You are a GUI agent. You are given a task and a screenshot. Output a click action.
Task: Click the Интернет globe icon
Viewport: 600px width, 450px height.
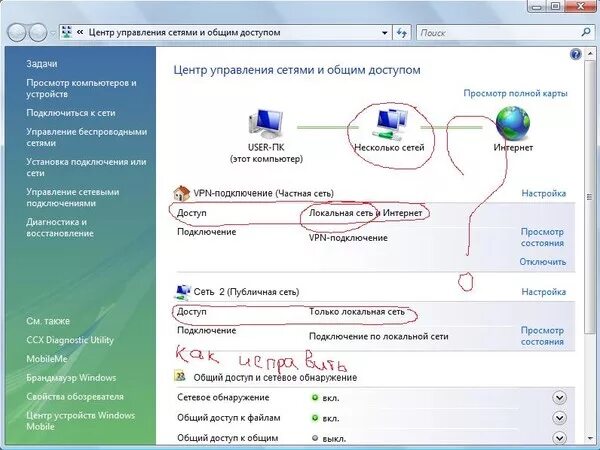point(513,124)
